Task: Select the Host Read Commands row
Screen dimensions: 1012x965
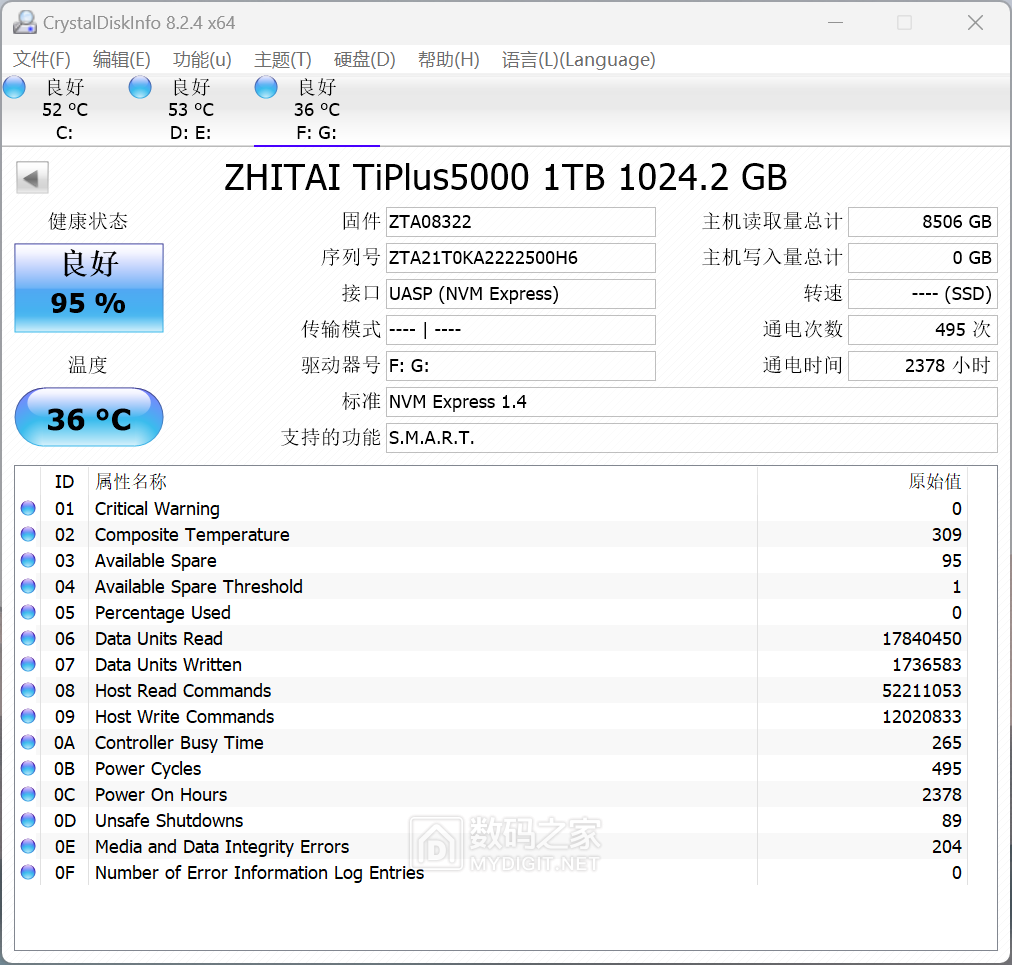Action: click(x=491, y=691)
